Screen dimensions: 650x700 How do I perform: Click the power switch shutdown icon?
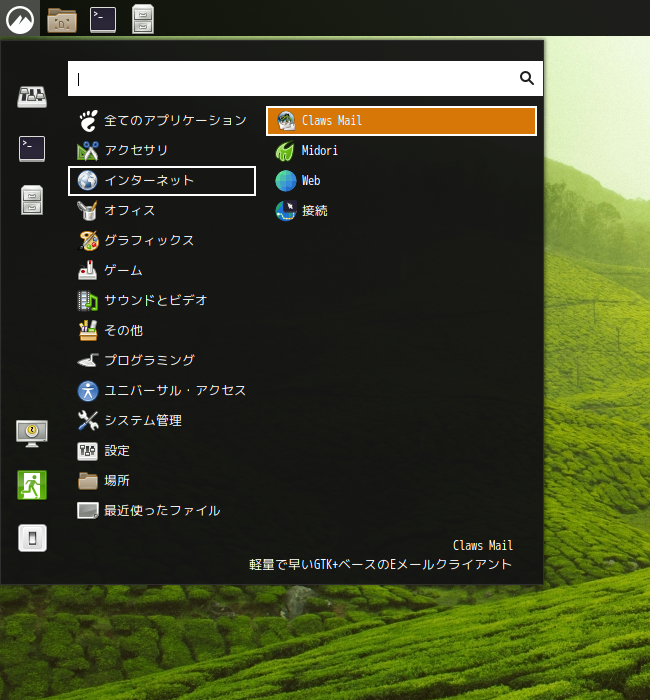[32, 538]
